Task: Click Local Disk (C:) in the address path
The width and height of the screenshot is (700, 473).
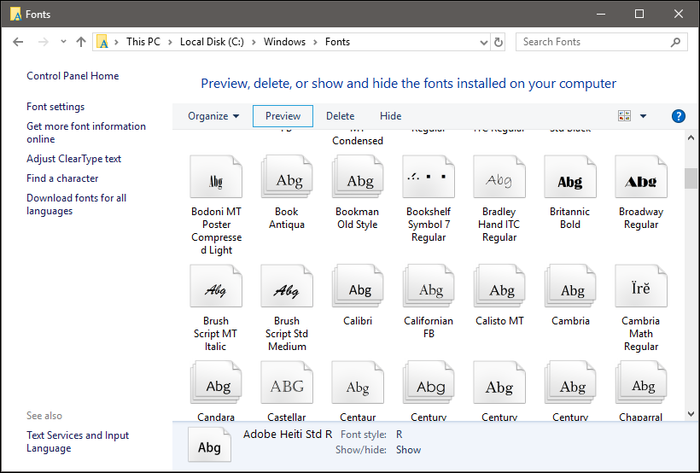Action: click(x=212, y=41)
